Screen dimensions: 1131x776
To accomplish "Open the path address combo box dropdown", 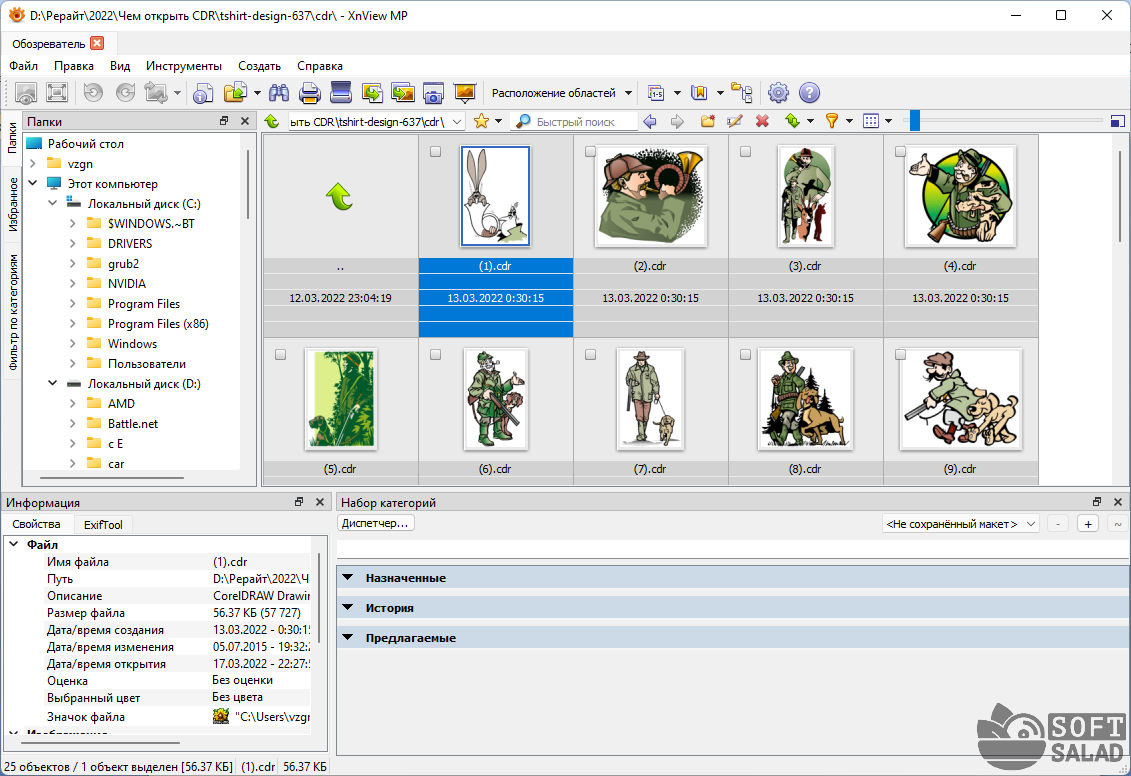I will click(457, 122).
